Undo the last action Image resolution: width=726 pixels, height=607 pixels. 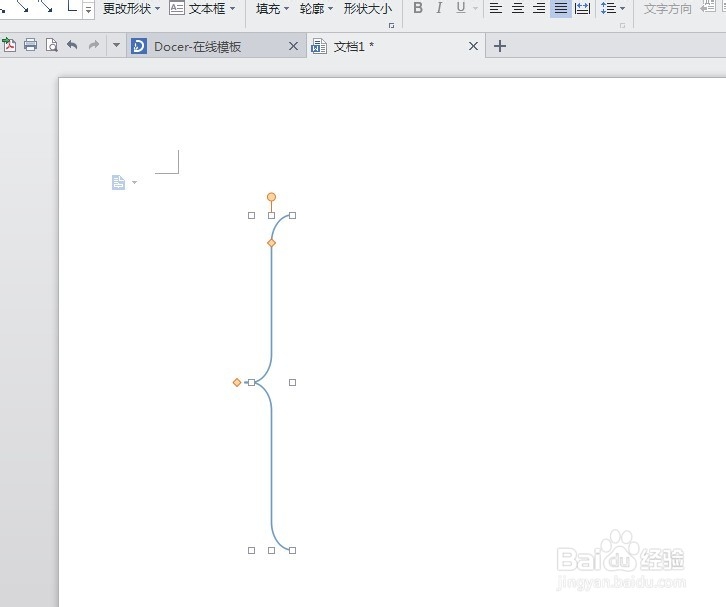click(x=72, y=45)
